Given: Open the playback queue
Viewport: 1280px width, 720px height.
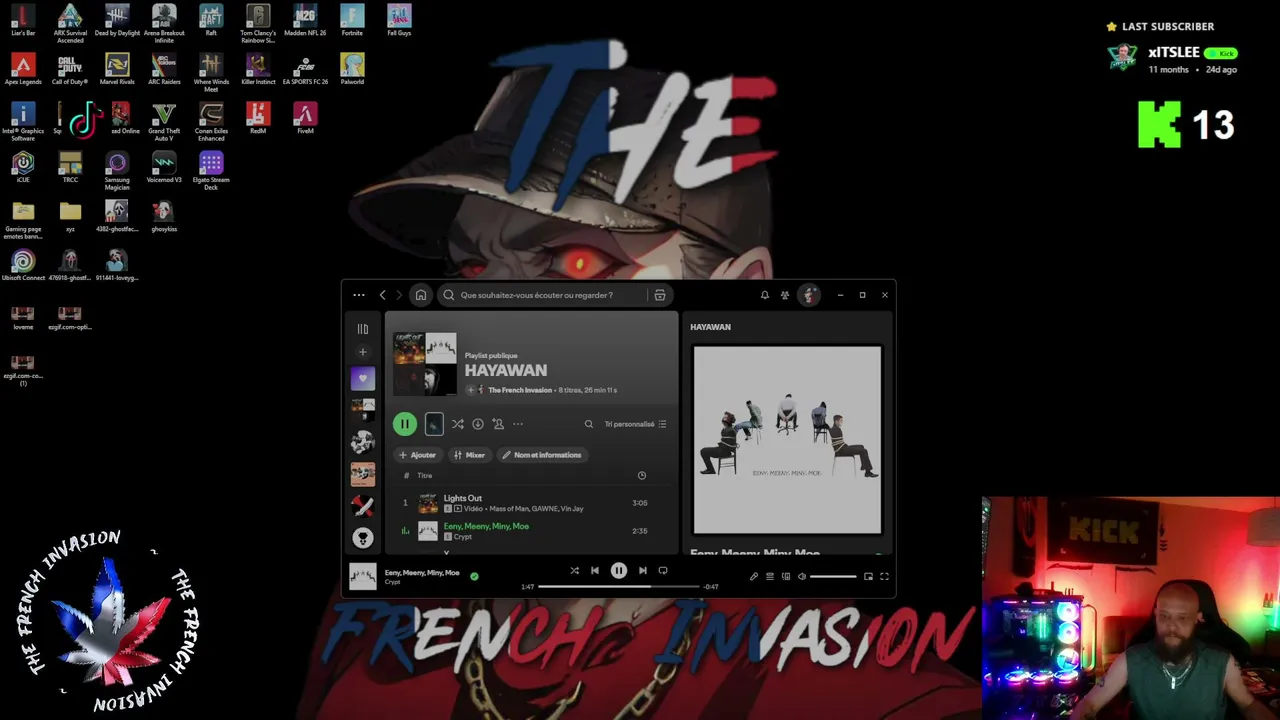Looking at the screenshot, I should (x=770, y=576).
